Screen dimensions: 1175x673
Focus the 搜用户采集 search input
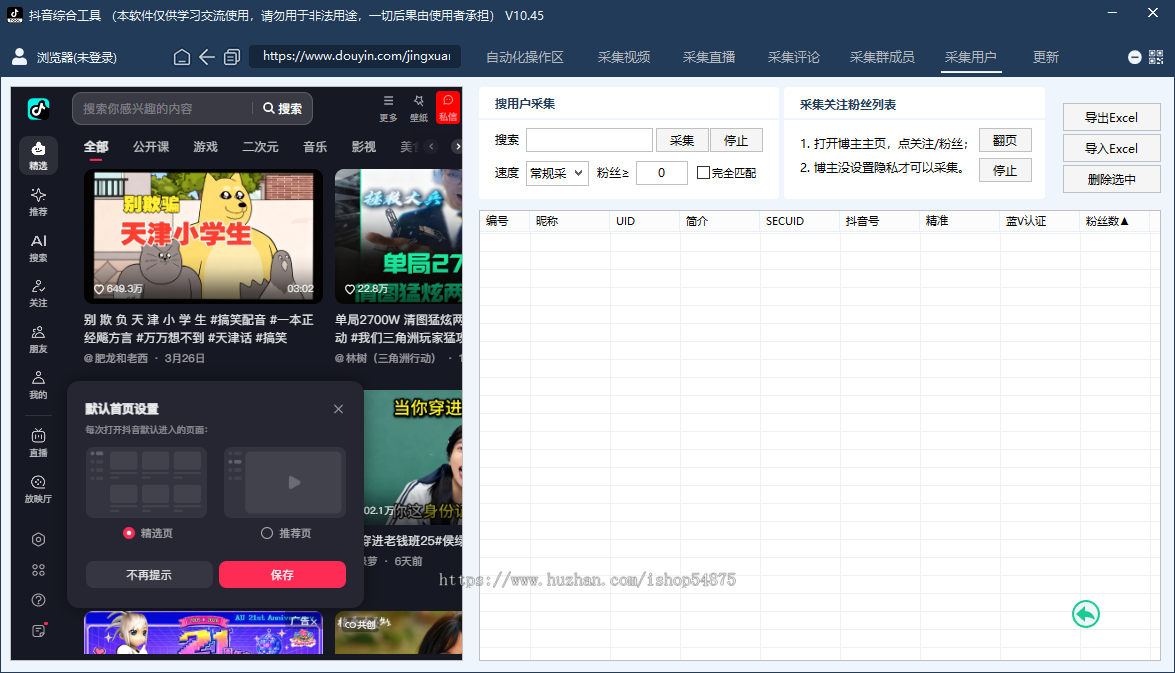pyautogui.click(x=589, y=140)
